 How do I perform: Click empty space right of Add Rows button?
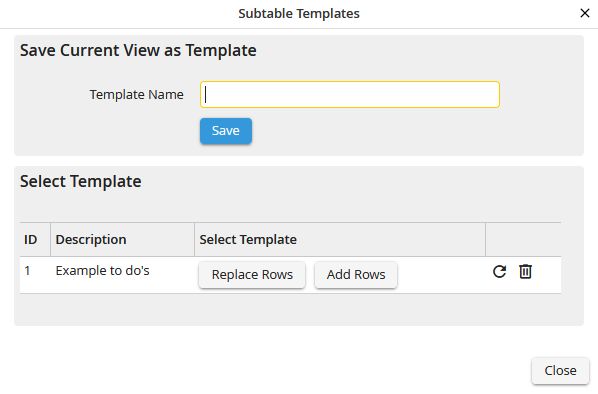pos(441,275)
